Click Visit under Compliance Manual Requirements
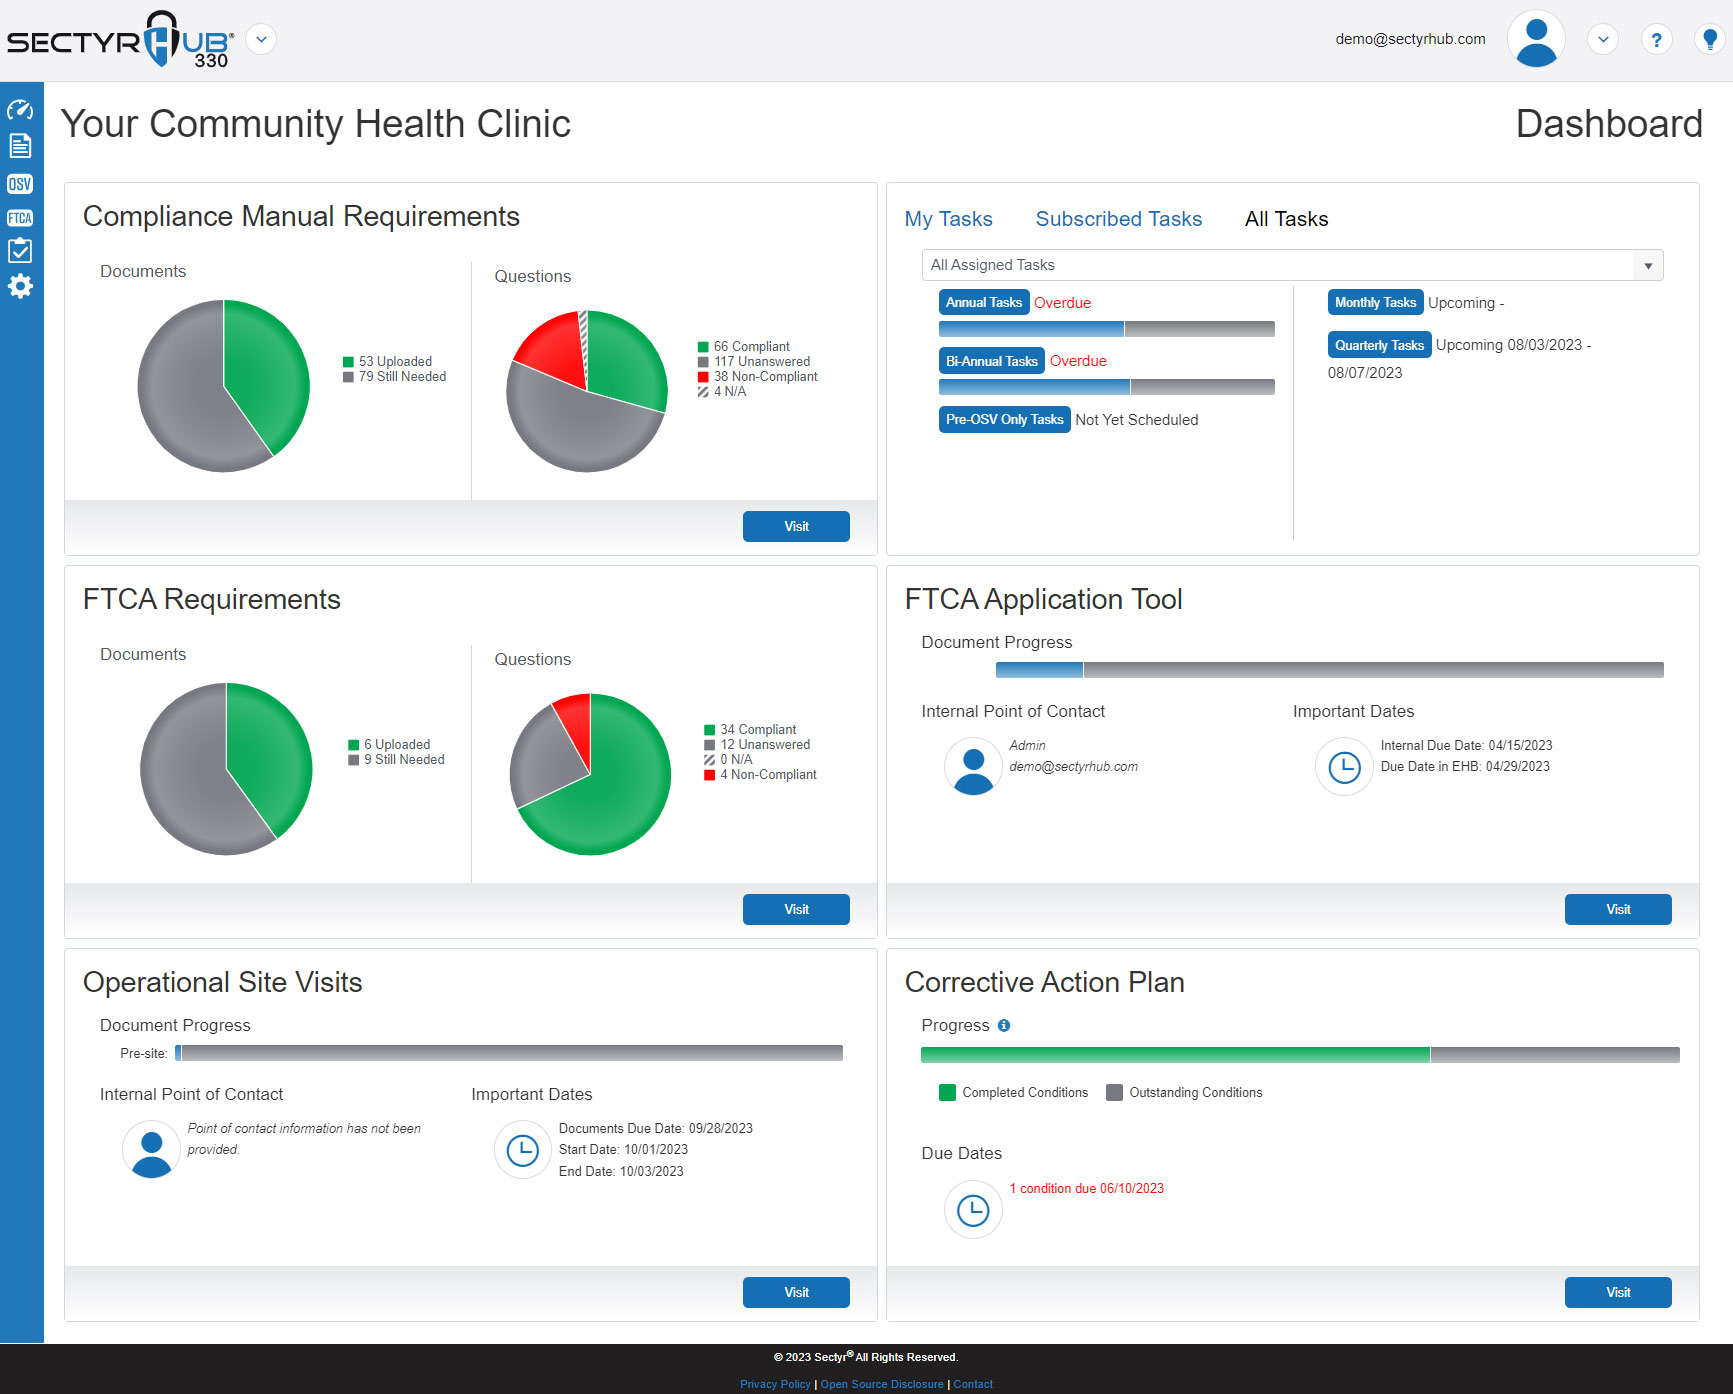Screen dimensions: 1733x1394 pos(796,527)
